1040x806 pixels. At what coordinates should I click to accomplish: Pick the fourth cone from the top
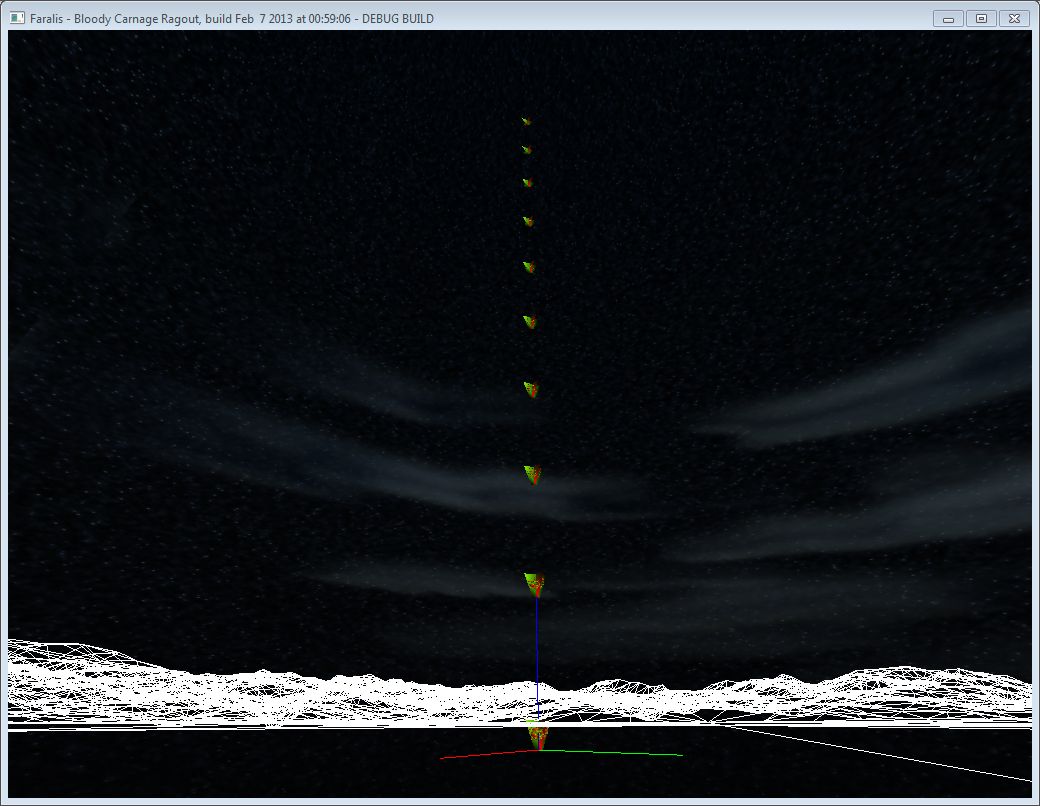(528, 221)
